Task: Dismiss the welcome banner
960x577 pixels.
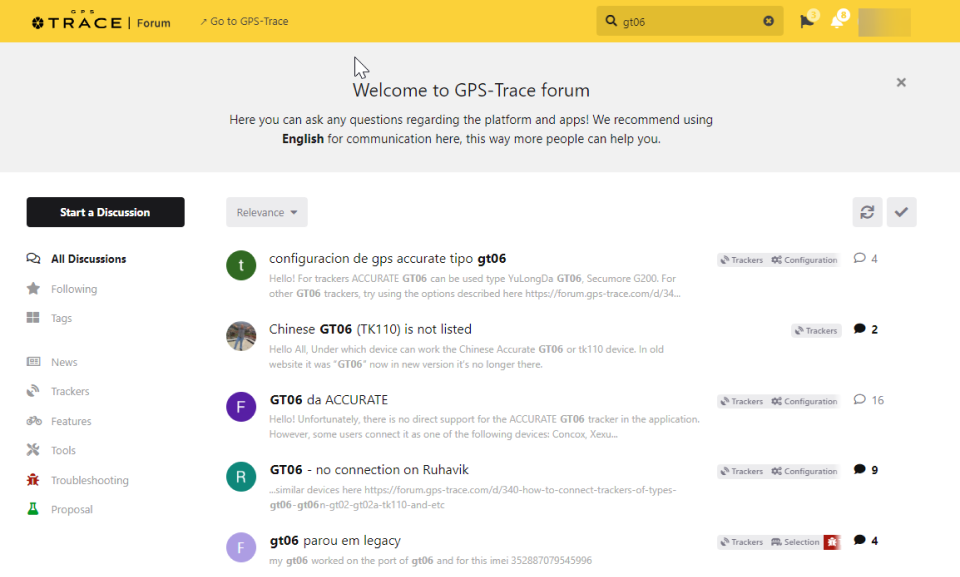Action: coord(901,82)
